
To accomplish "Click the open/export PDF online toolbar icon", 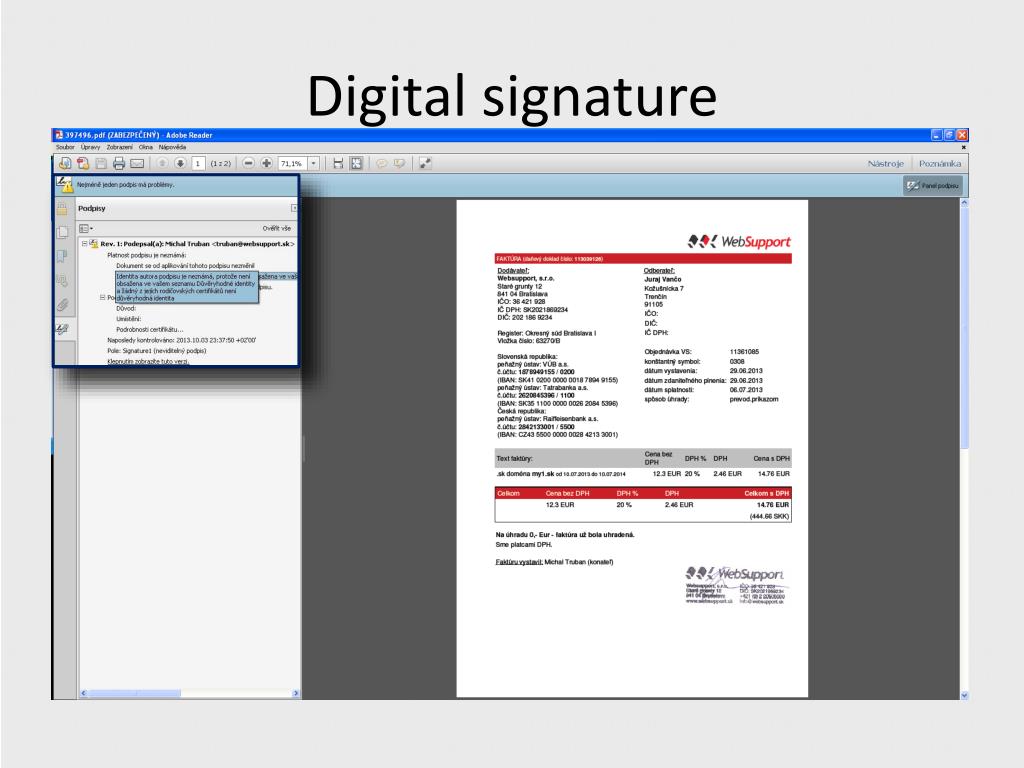I will (x=65, y=163).
